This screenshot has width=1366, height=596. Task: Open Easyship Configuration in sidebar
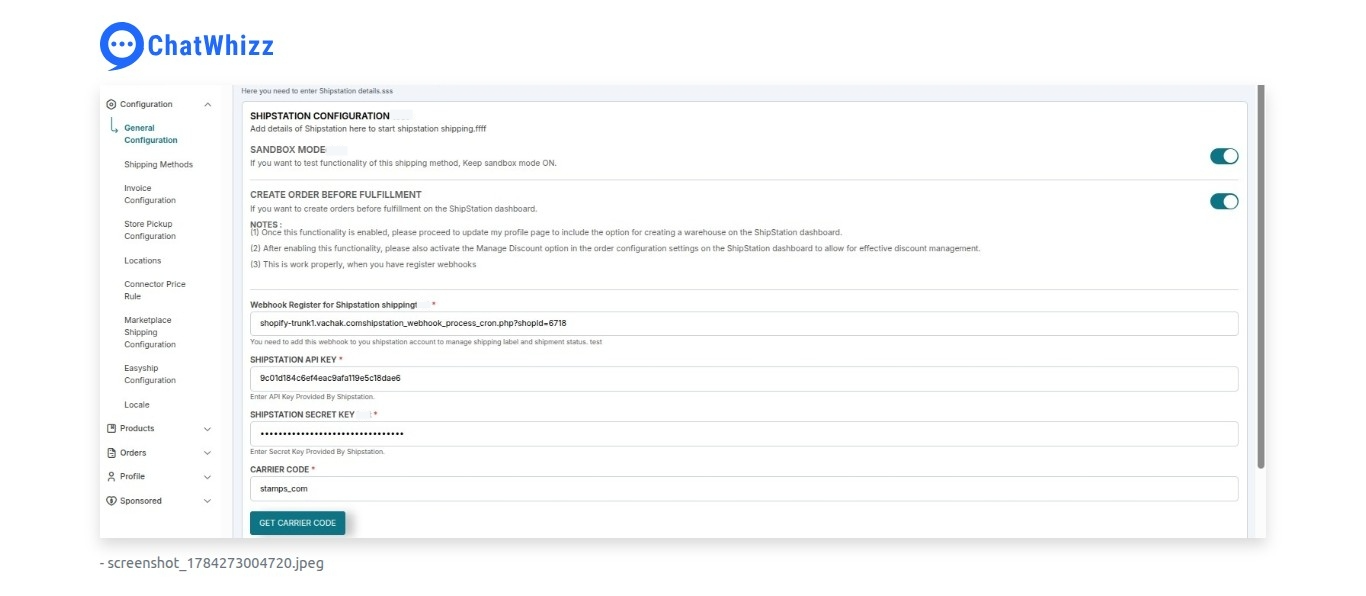pos(150,374)
